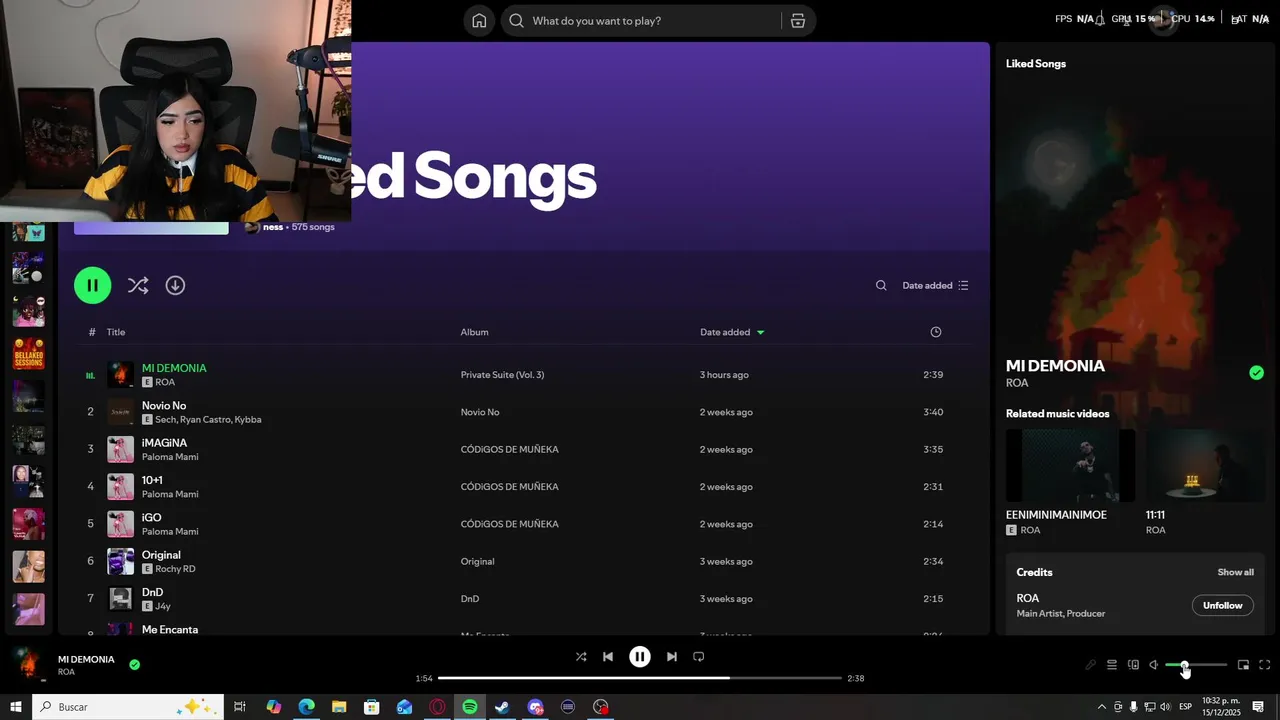Screen dimensions: 1280x720
Task: Pause playback in the bottom player bar
Action: 640,657
